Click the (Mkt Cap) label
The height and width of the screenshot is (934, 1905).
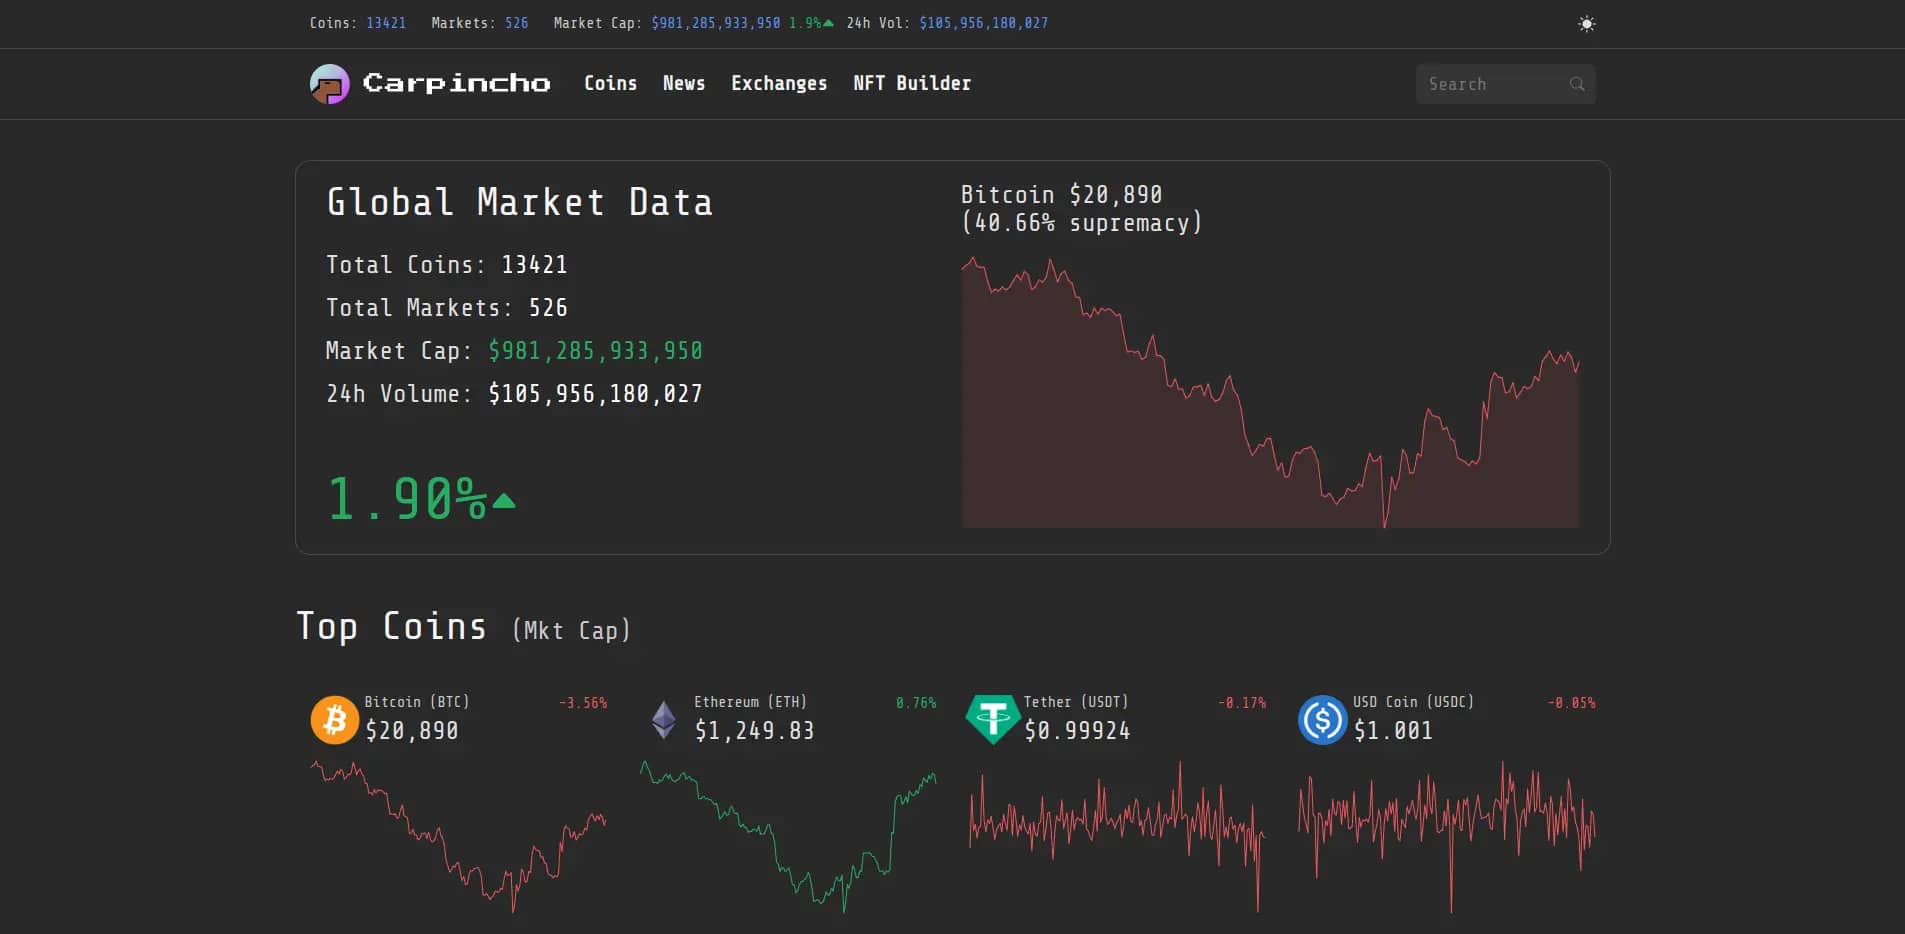[571, 630]
